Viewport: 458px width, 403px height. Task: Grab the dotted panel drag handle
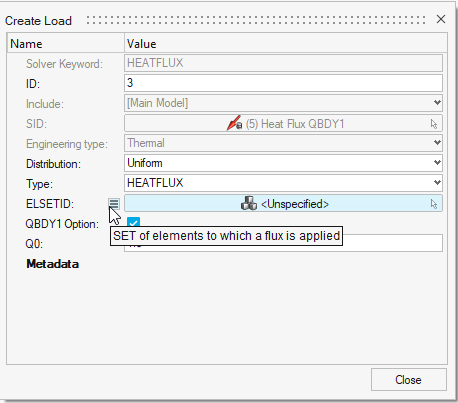coord(256,20)
